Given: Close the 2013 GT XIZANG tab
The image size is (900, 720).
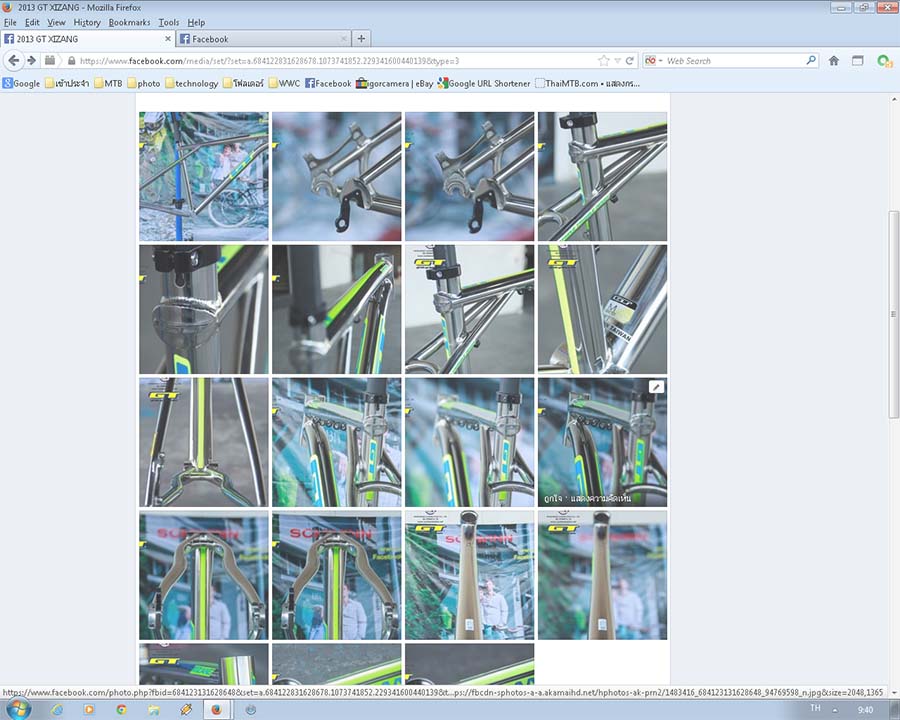Looking at the screenshot, I should point(168,38).
